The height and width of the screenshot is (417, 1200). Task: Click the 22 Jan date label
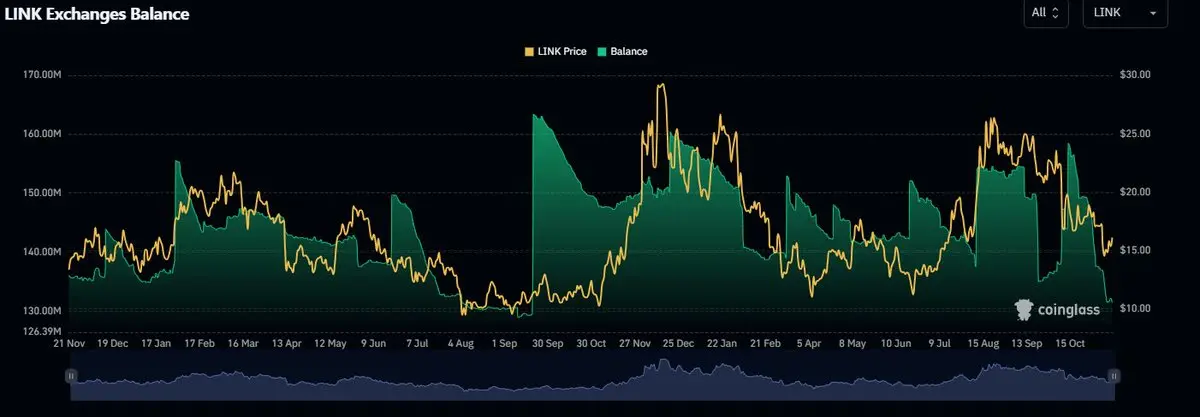pyautogui.click(x=721, y=343)
